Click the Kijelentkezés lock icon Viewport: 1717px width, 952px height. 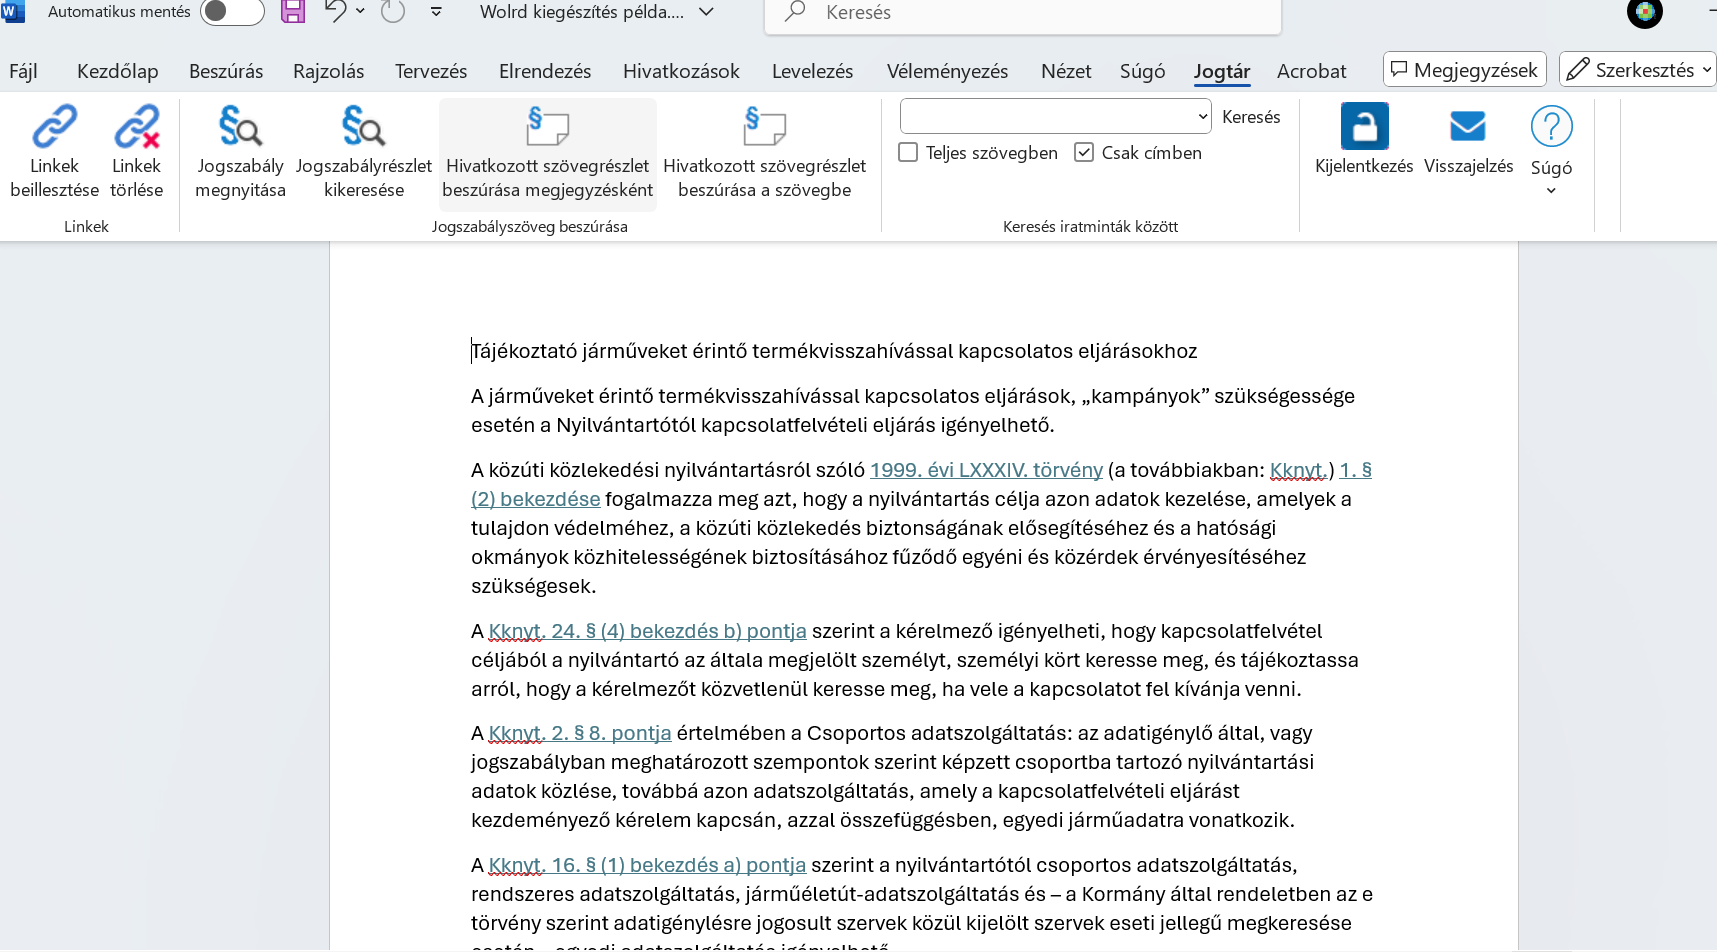[x=1364, y=127]
